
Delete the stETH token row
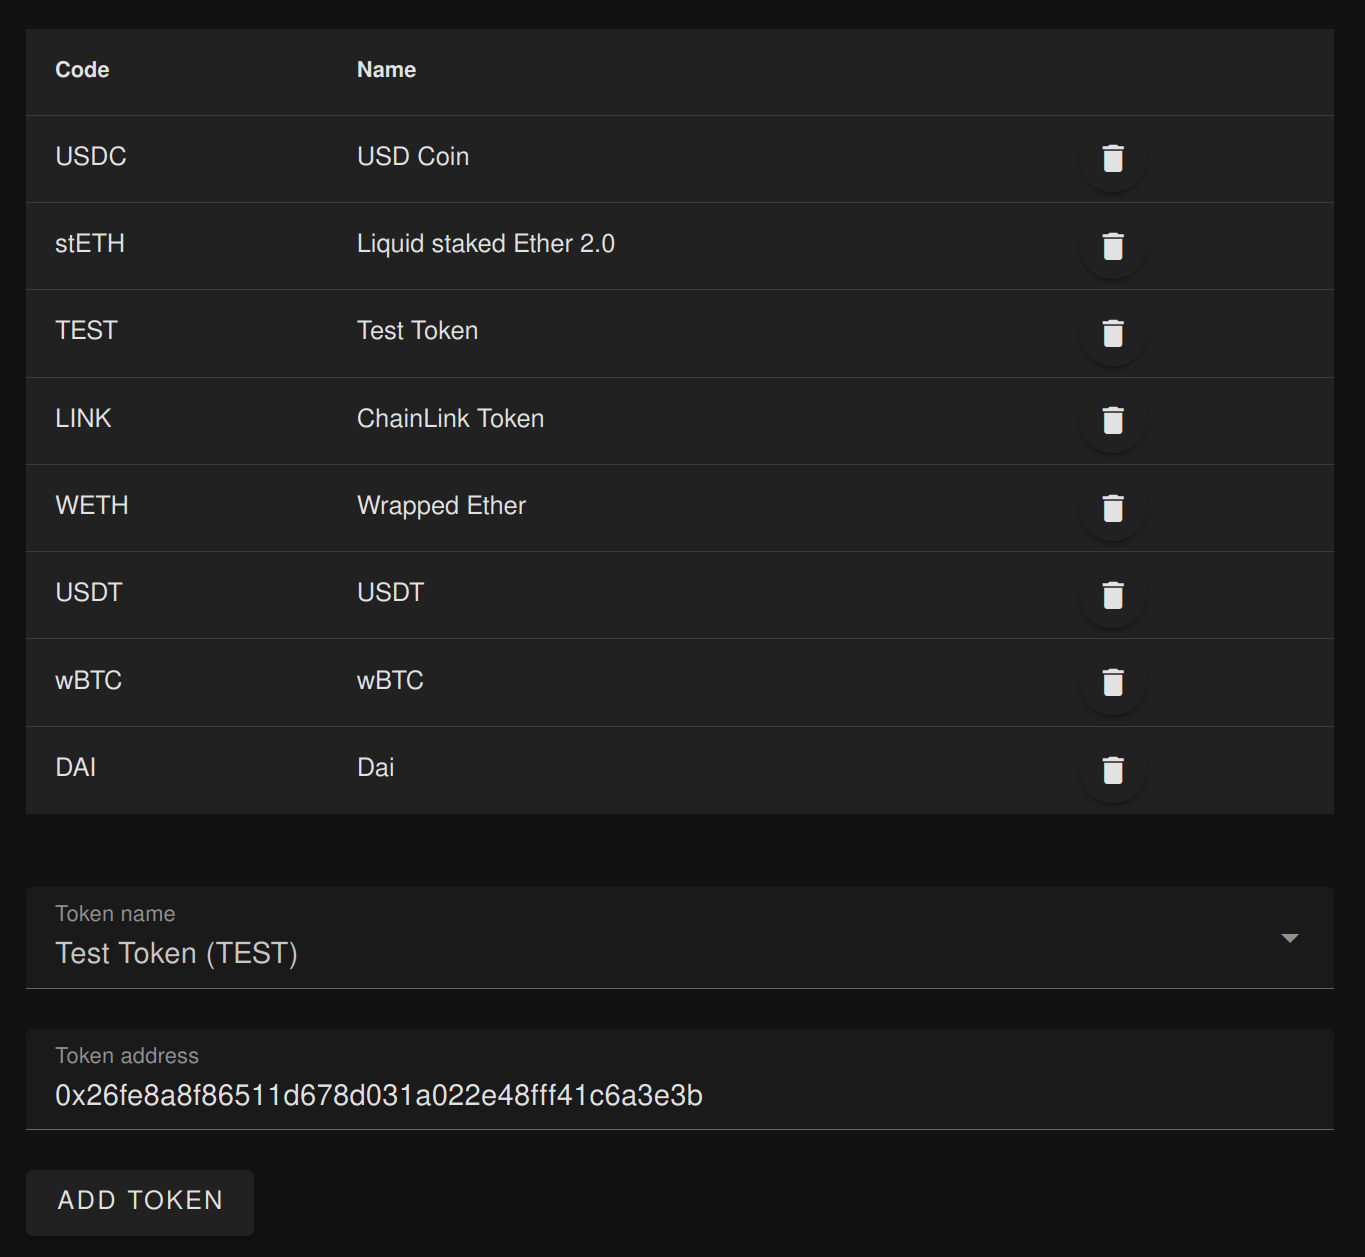pyautogui.click(x=1113, y=246)
